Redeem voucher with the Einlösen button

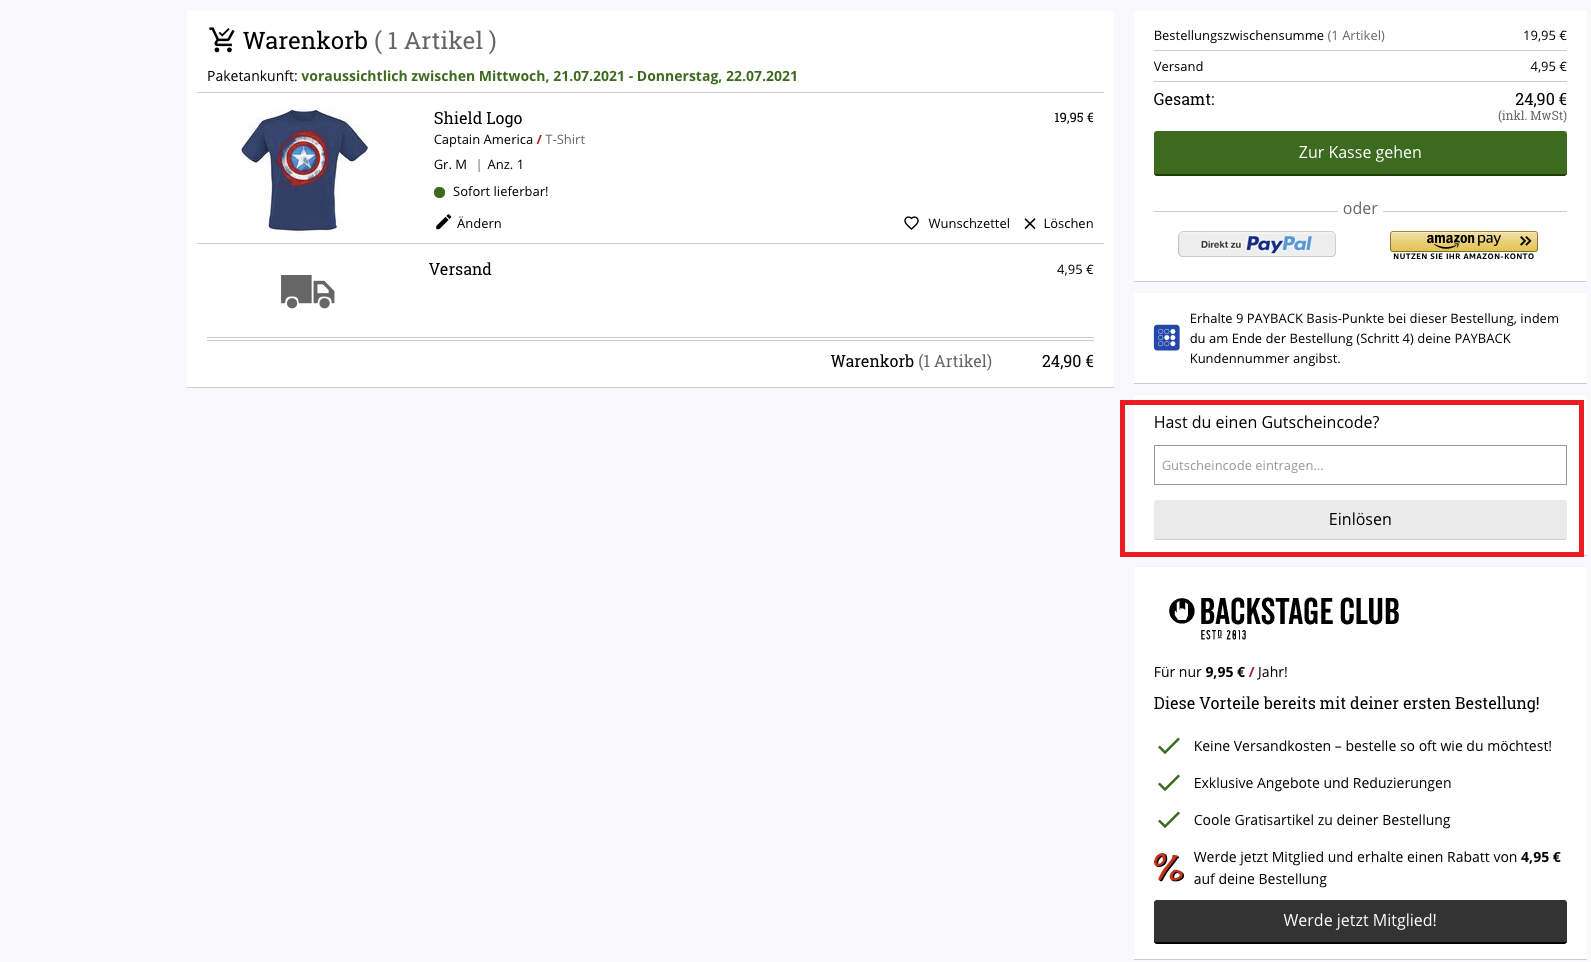pos(1359,519)
